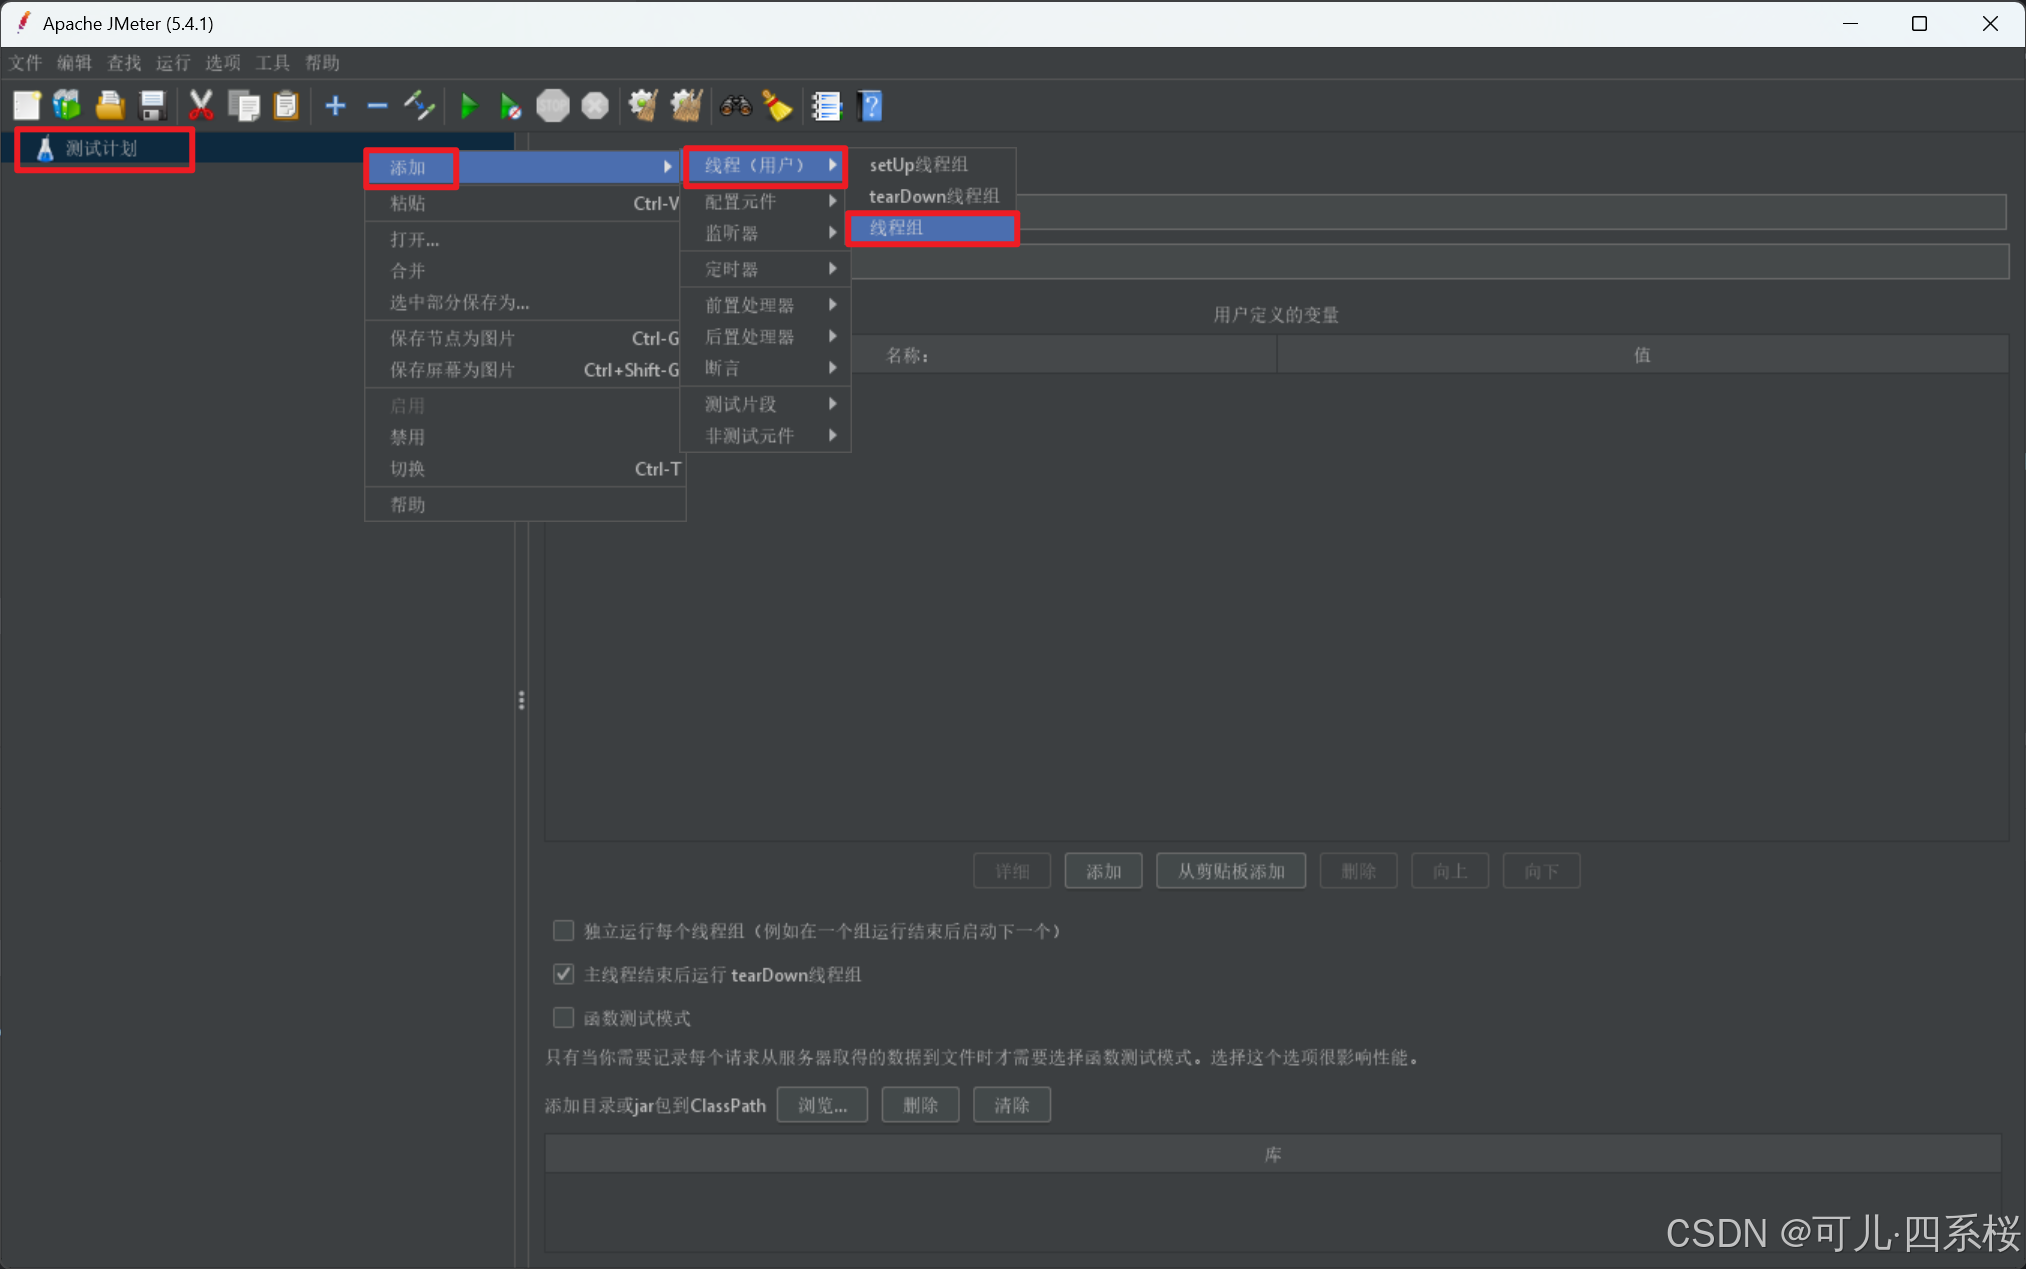
Task: Click the broom Reset search icon
Action: point(777,106)
